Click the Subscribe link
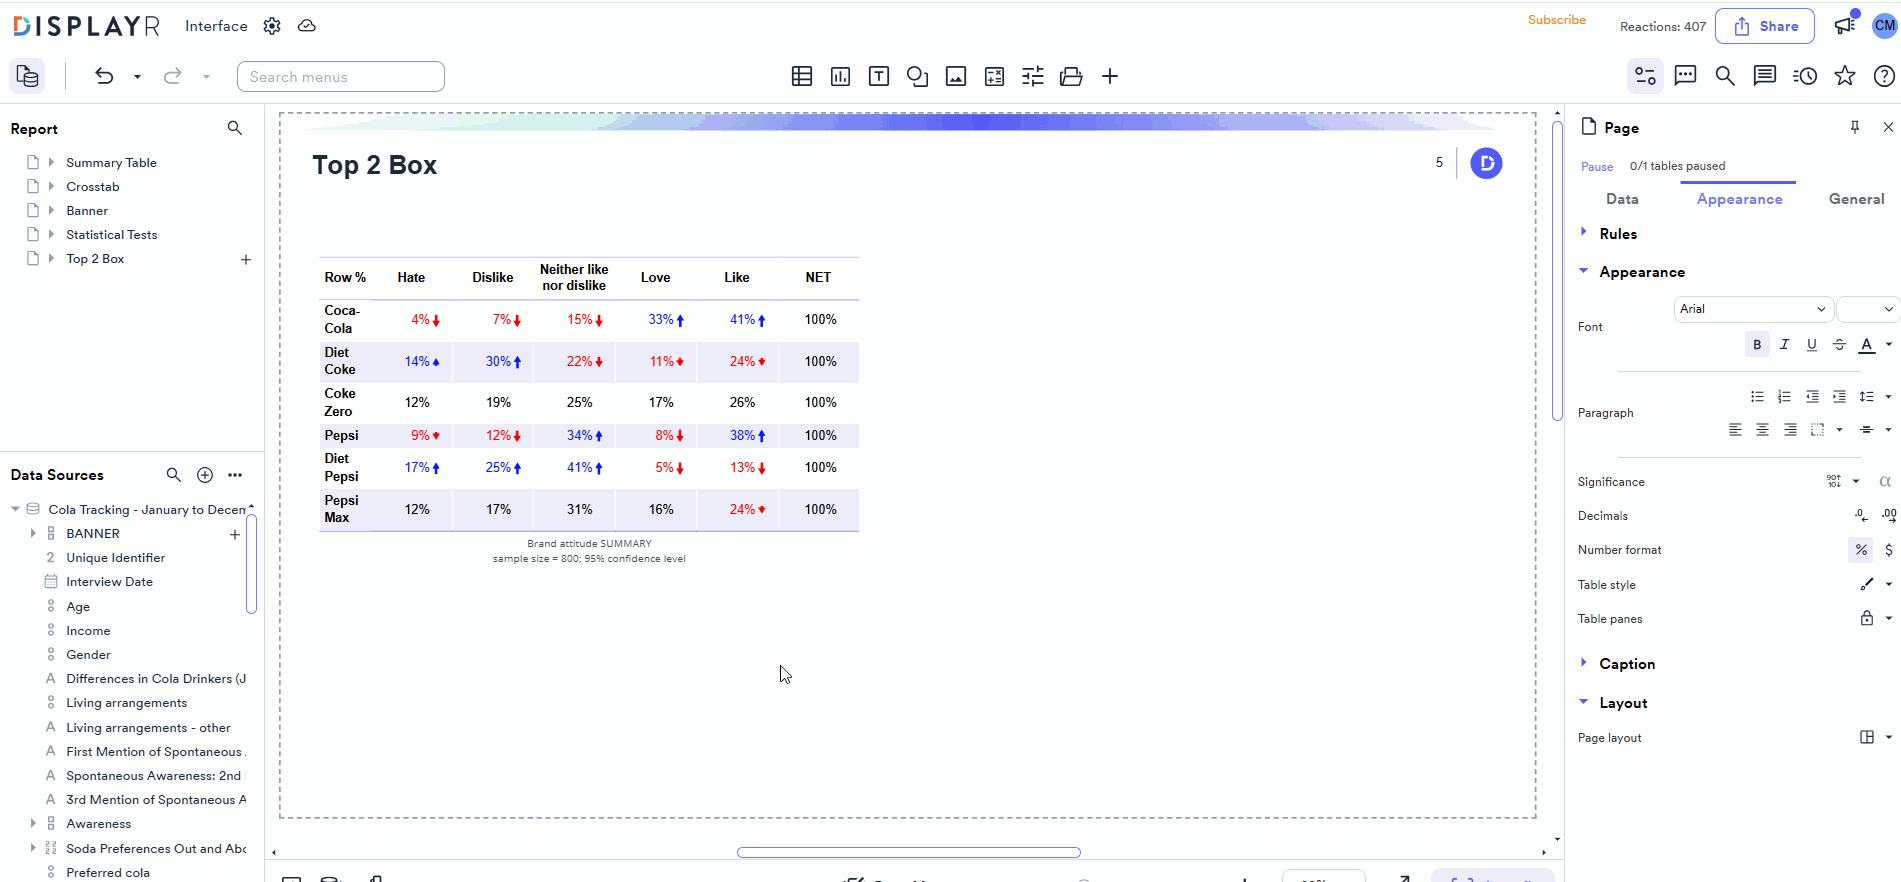Viewport: 1901px width, 882px height. click(x=1556, y=20)
